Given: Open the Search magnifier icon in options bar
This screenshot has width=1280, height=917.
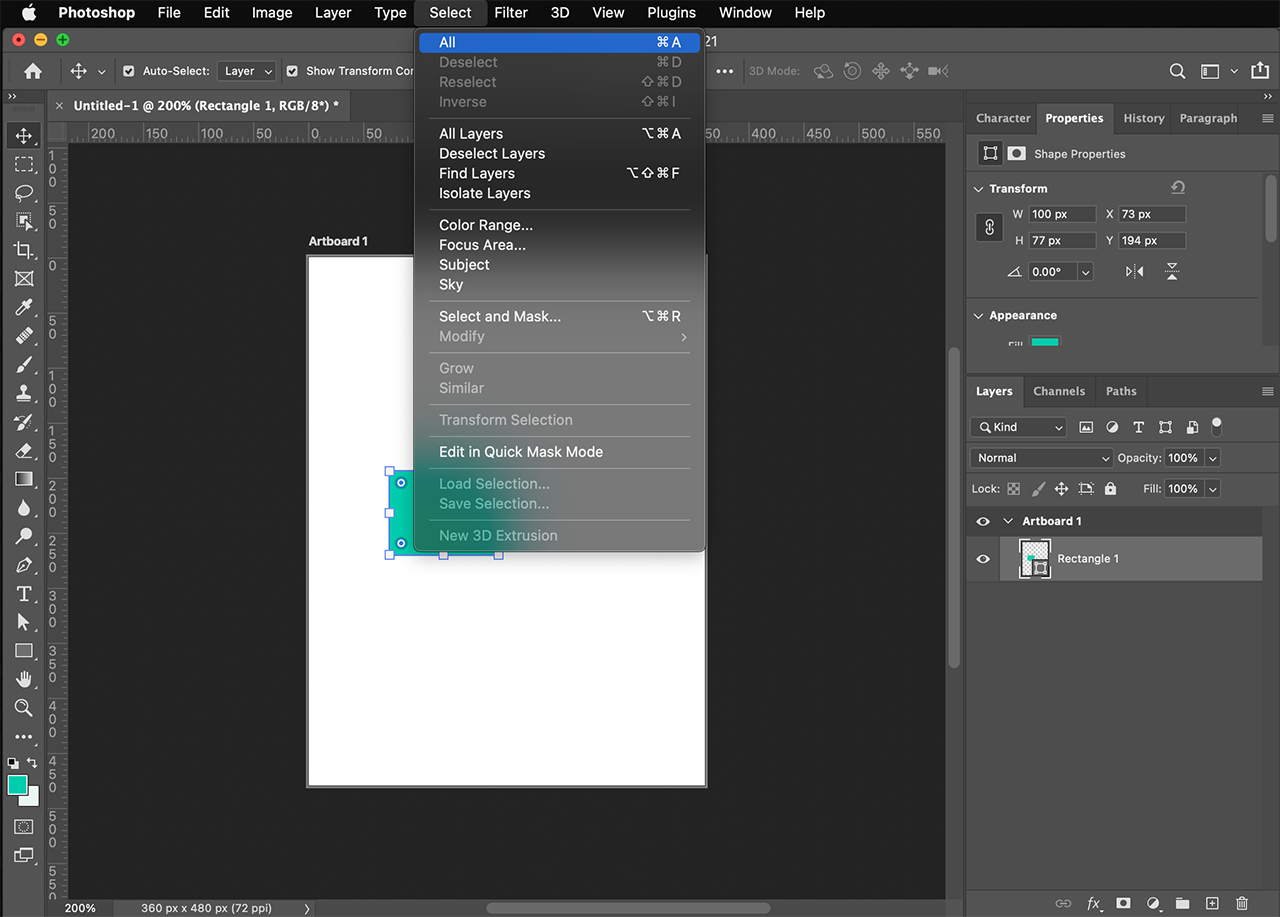Looking at the screenshot, I should click(1178, 71).
